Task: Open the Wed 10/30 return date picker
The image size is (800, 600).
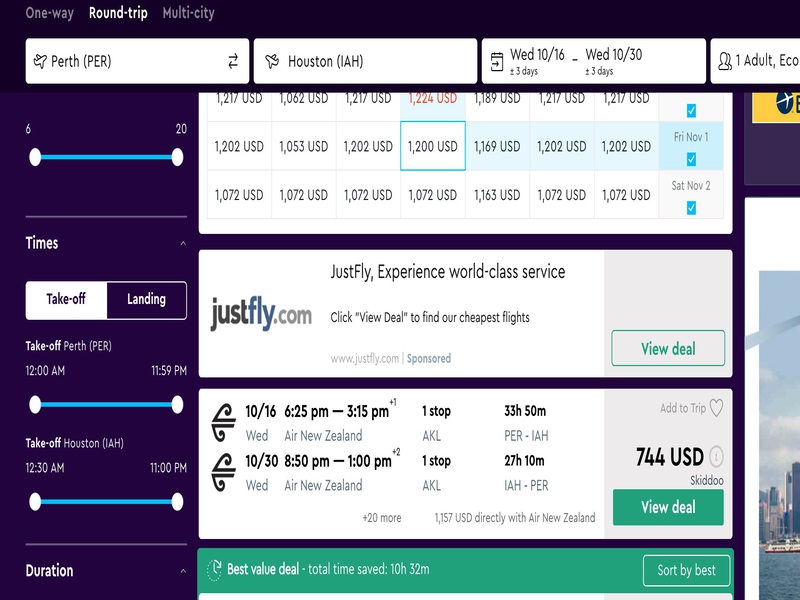Action: 614,61
